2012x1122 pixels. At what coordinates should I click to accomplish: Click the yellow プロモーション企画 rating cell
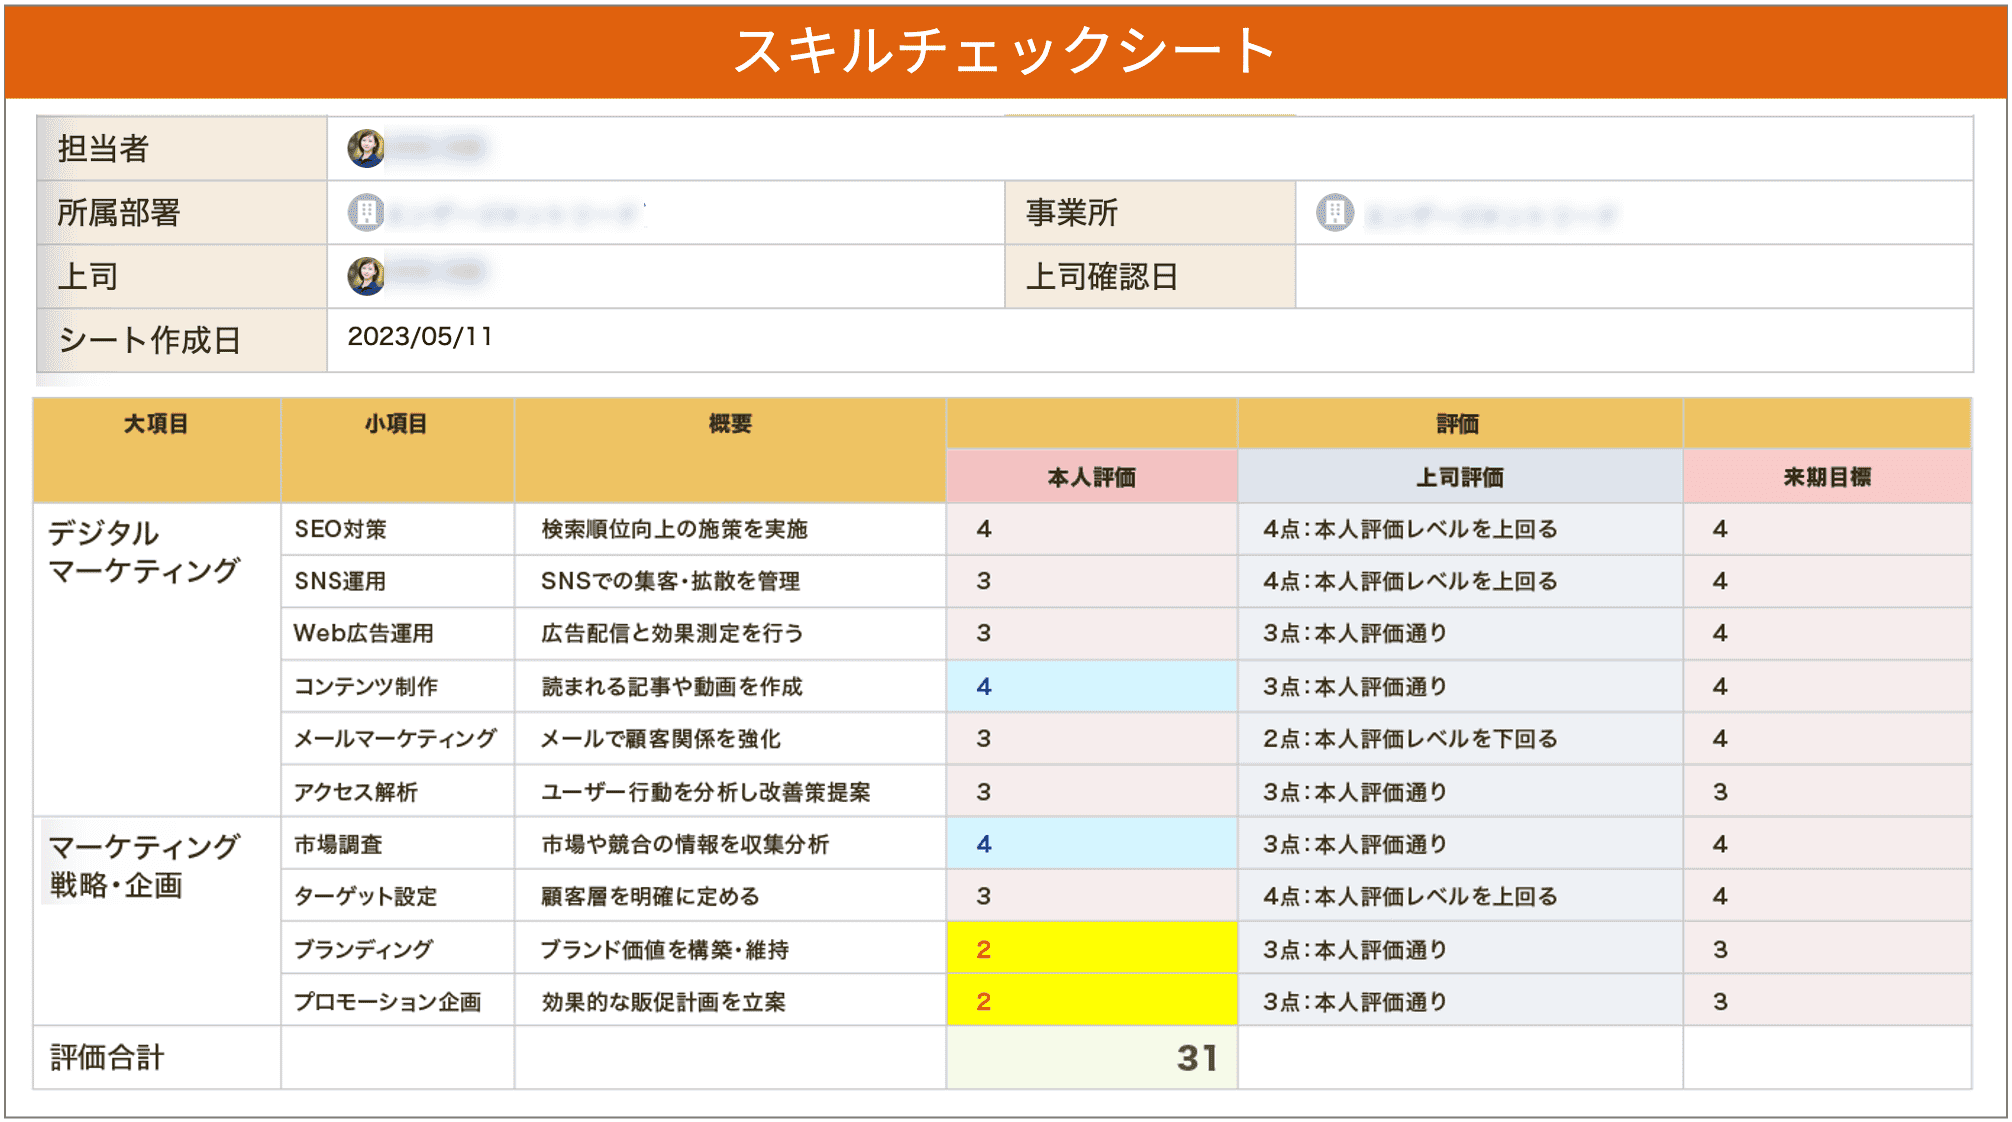(1091, 1001)
